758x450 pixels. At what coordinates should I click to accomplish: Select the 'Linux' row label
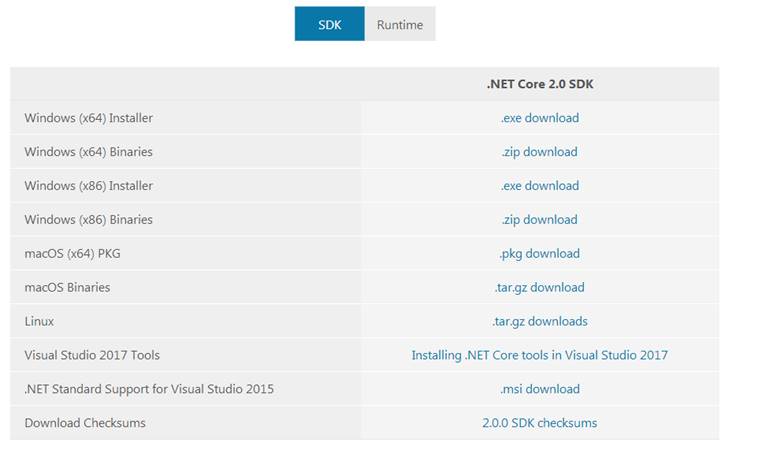click(x=39, y=321)
